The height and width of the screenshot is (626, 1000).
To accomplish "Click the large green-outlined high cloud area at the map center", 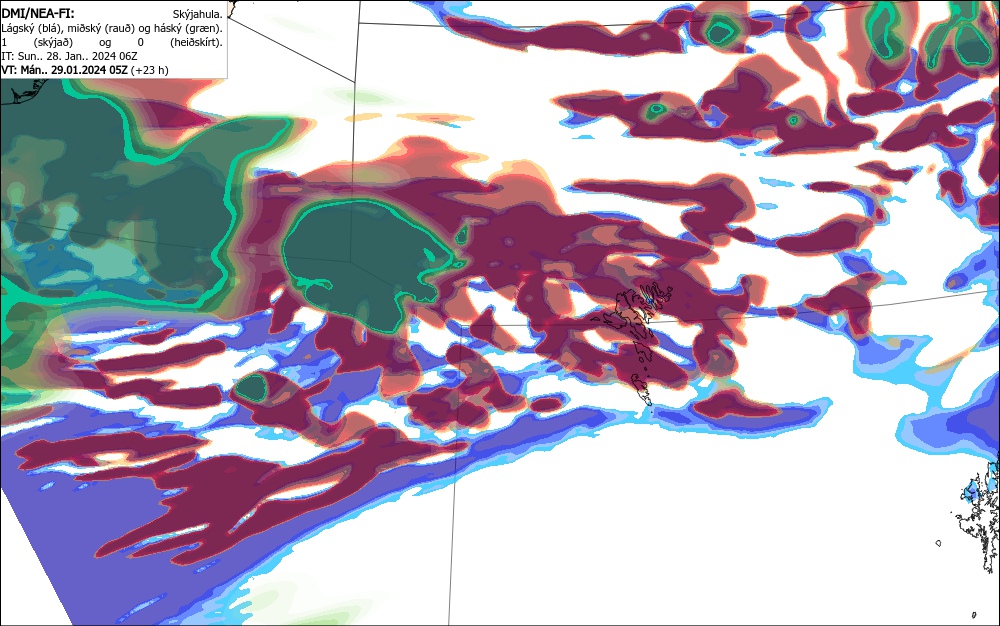I will (370, 265).
